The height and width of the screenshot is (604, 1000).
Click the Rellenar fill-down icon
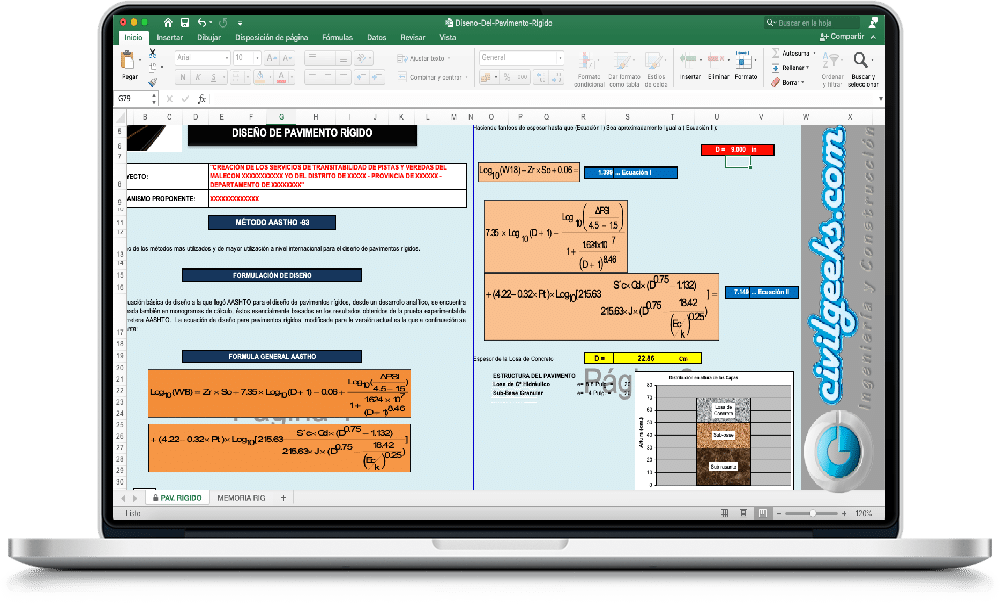pyautogui.click(x=776, y=68)
